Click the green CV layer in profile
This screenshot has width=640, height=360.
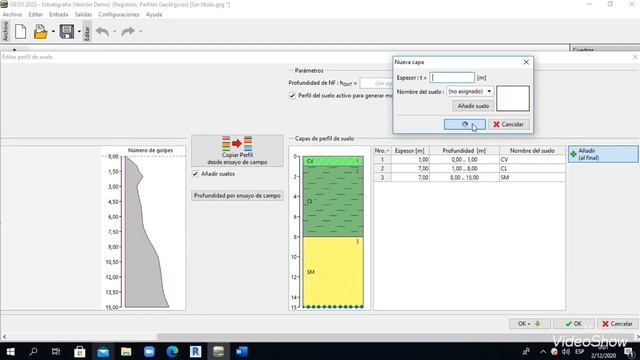[x=333, y=161]
